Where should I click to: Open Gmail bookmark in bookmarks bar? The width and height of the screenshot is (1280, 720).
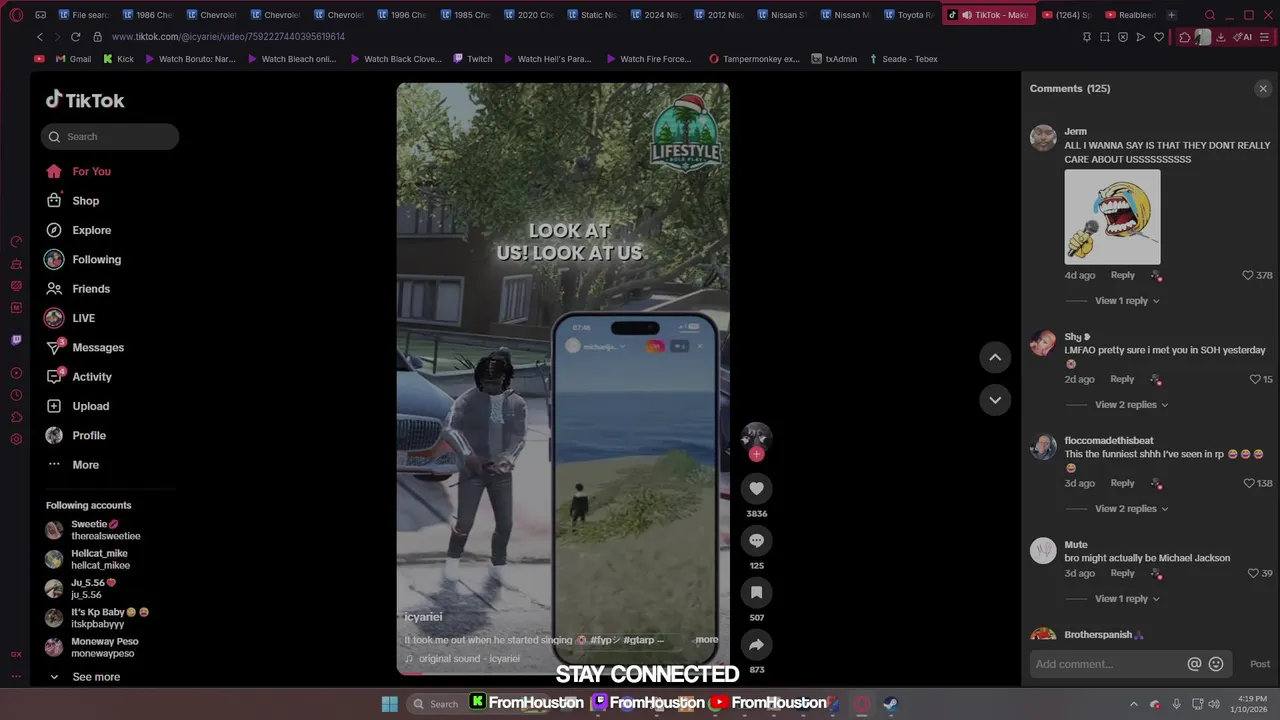tap(73, 59)
